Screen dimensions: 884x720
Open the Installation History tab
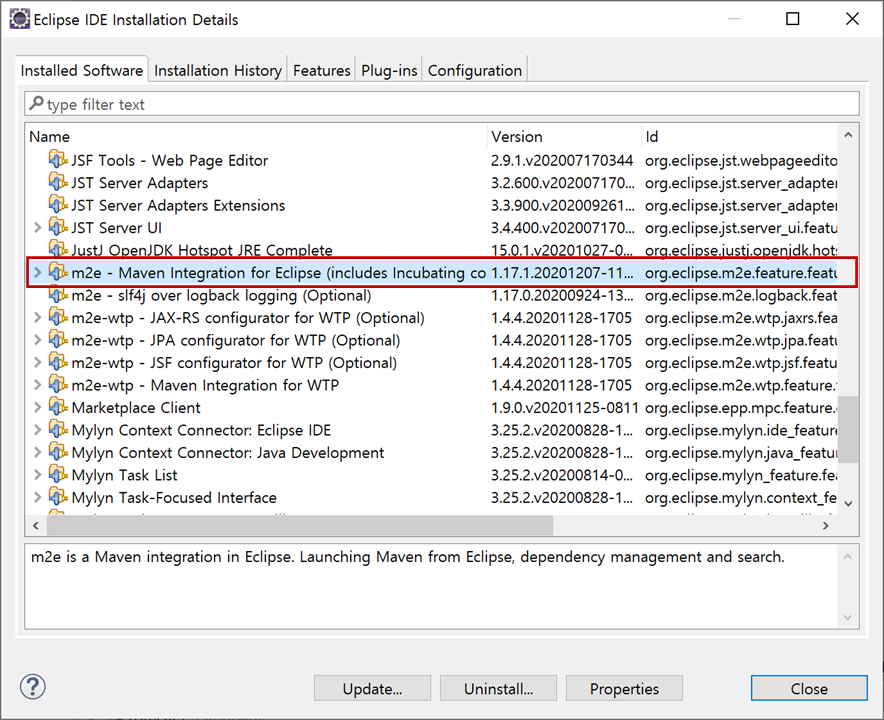click(x=218, y=70)
